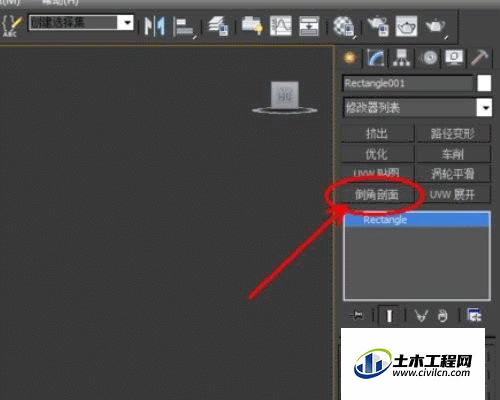Screen dimensions: 500x400
Task: Switch to the Create command panel tab
Action: click(x=350, y=58)
